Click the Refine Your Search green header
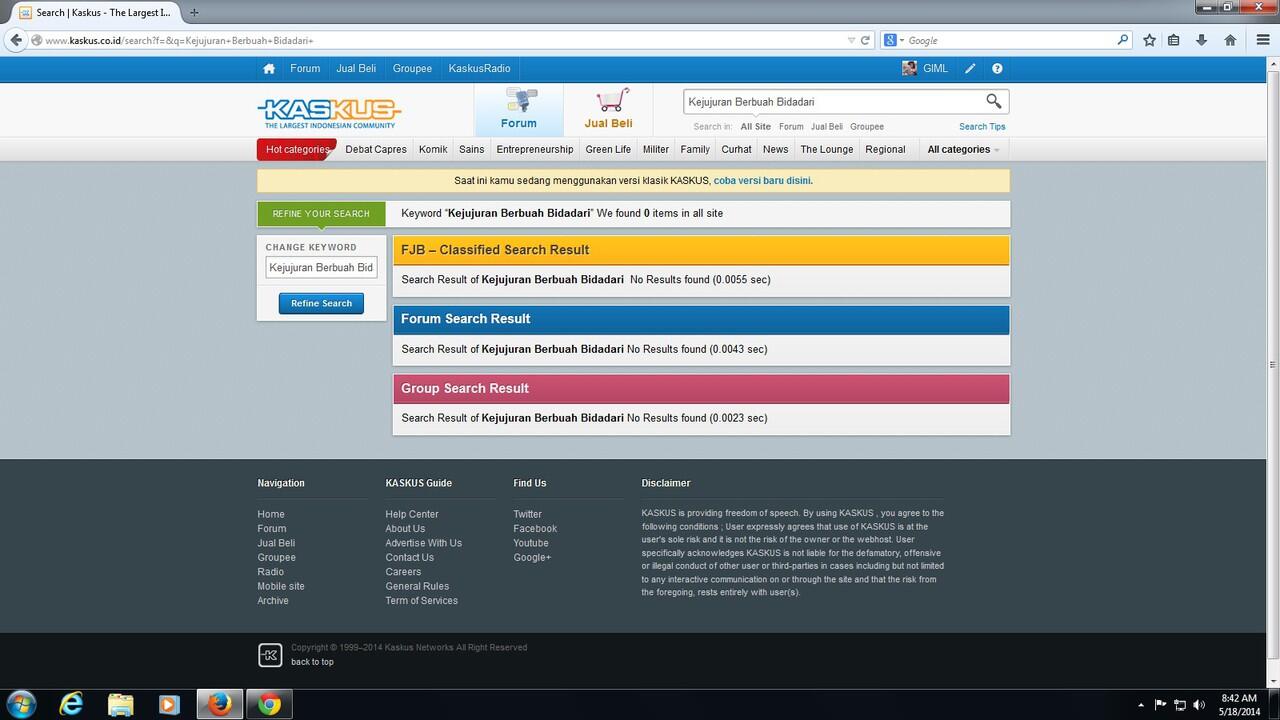Image resolution: width=1280 pixels, height=720 pixels. (x=321, y=214)
